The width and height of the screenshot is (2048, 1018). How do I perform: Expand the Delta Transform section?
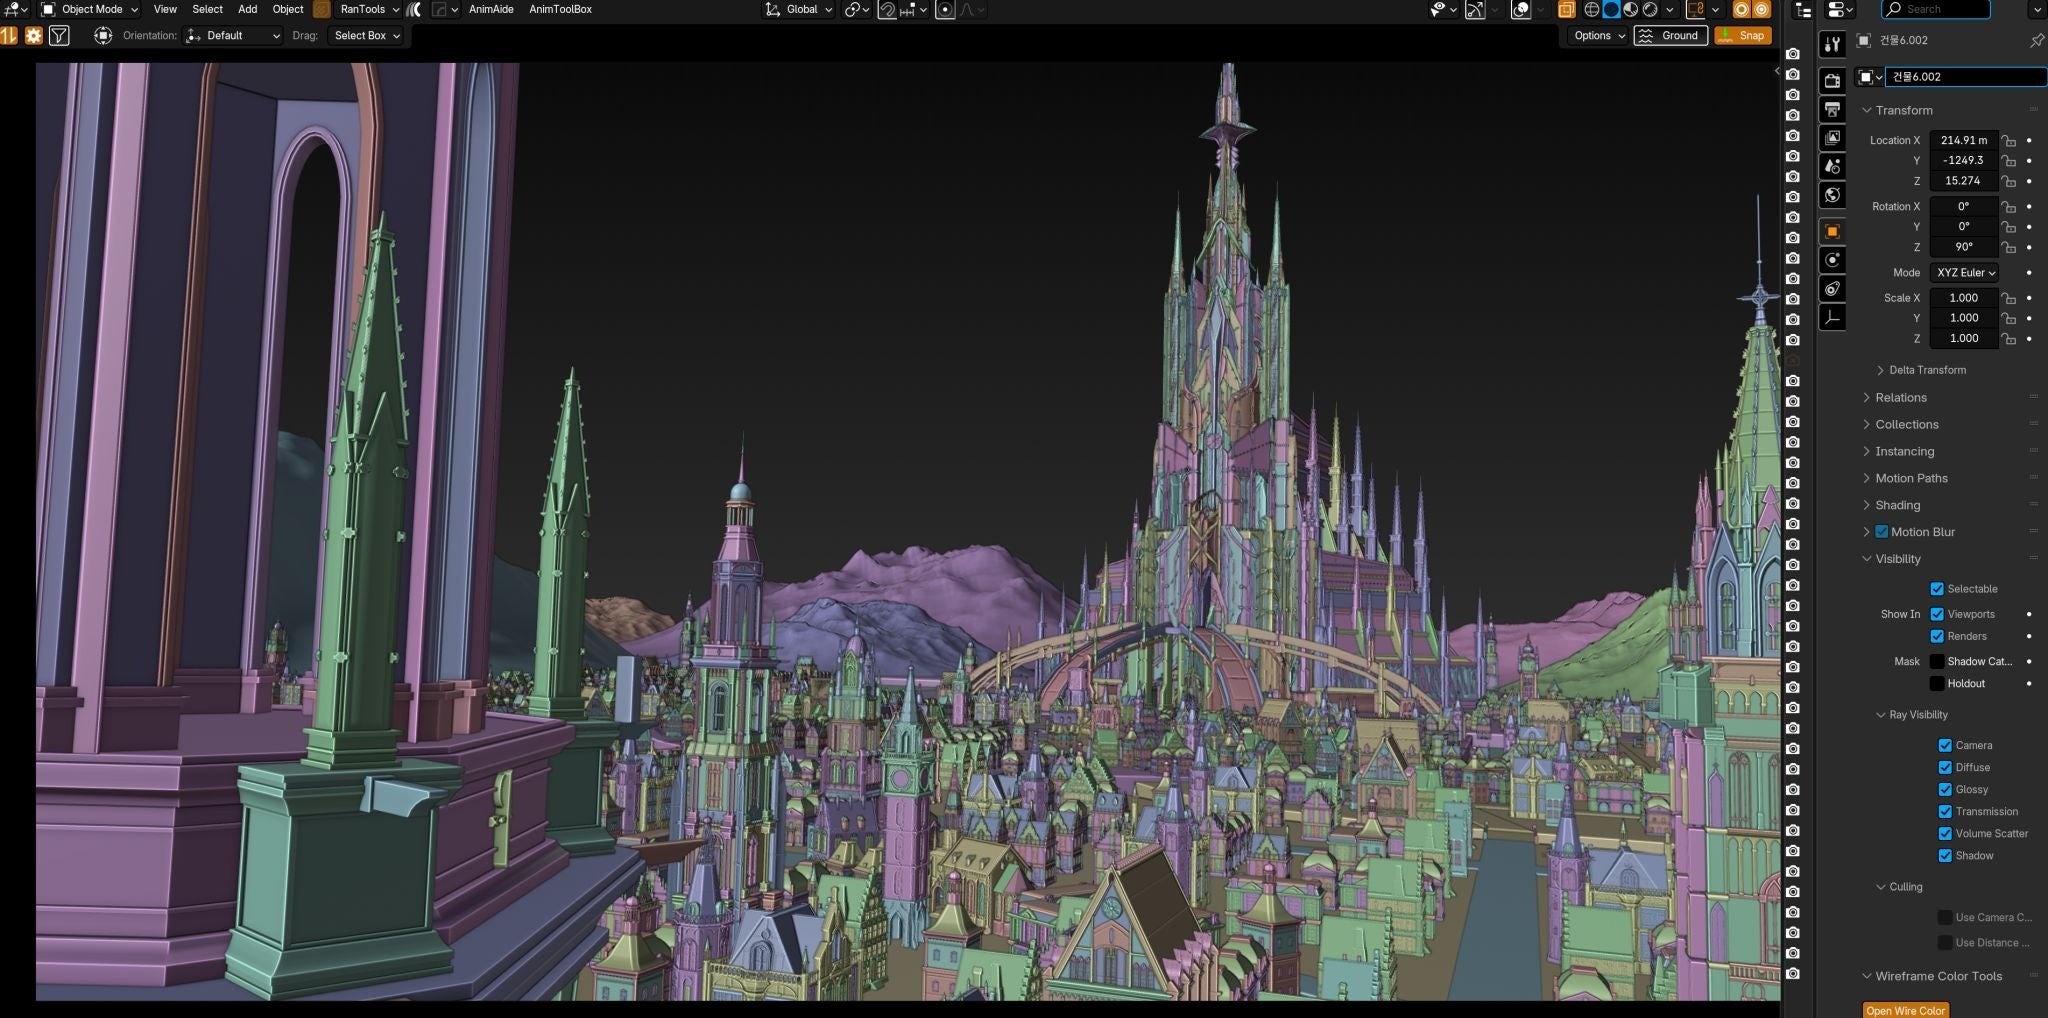click(x=1926, y=370)
